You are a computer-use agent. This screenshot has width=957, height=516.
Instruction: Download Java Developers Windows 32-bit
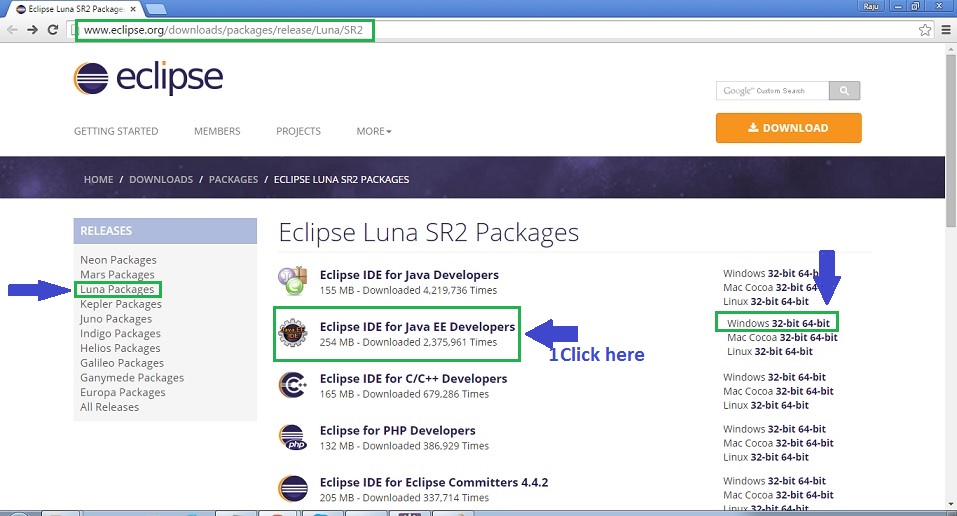[781, 273]
